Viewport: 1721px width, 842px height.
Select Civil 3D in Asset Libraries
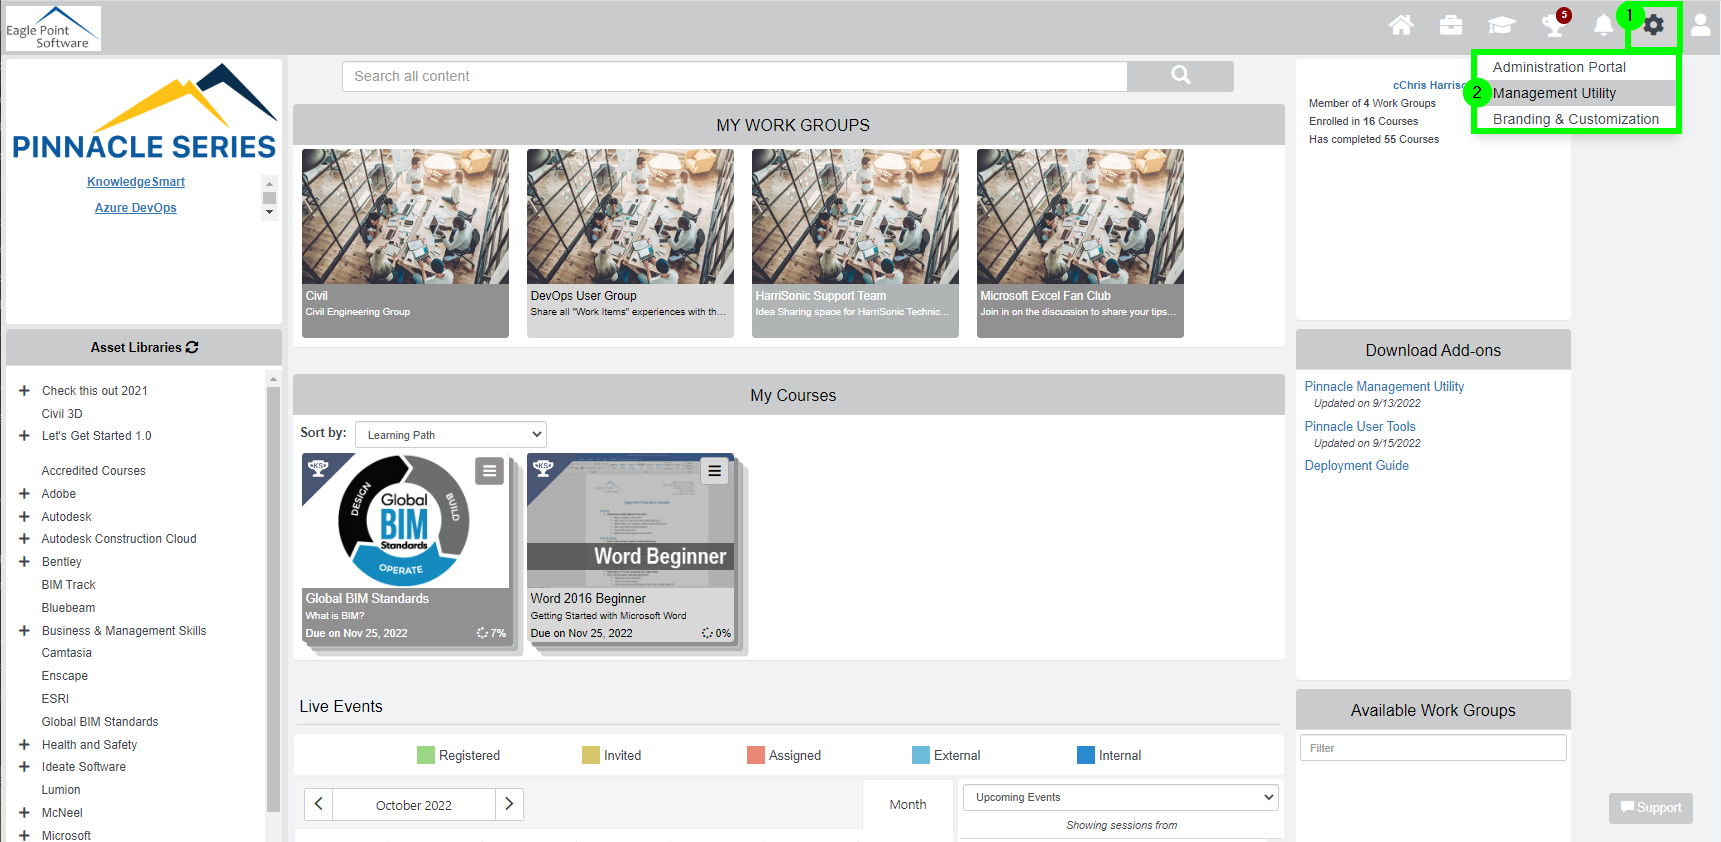click(x=62, y=414)
